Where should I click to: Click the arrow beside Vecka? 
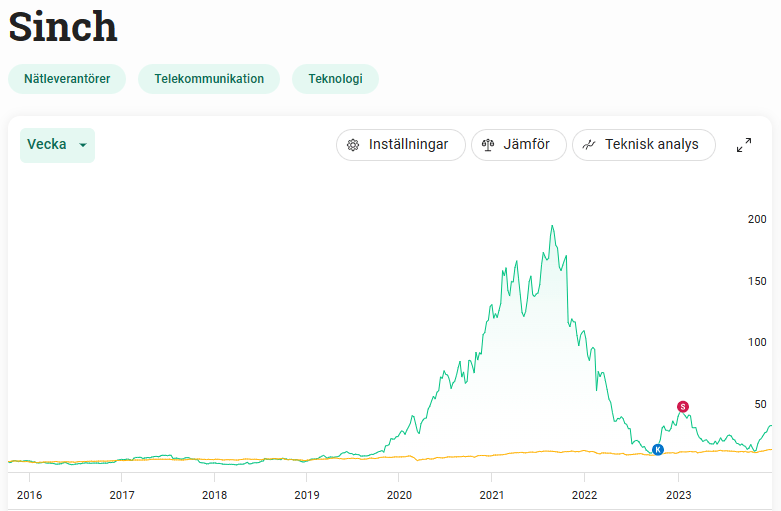pos(82,146)
